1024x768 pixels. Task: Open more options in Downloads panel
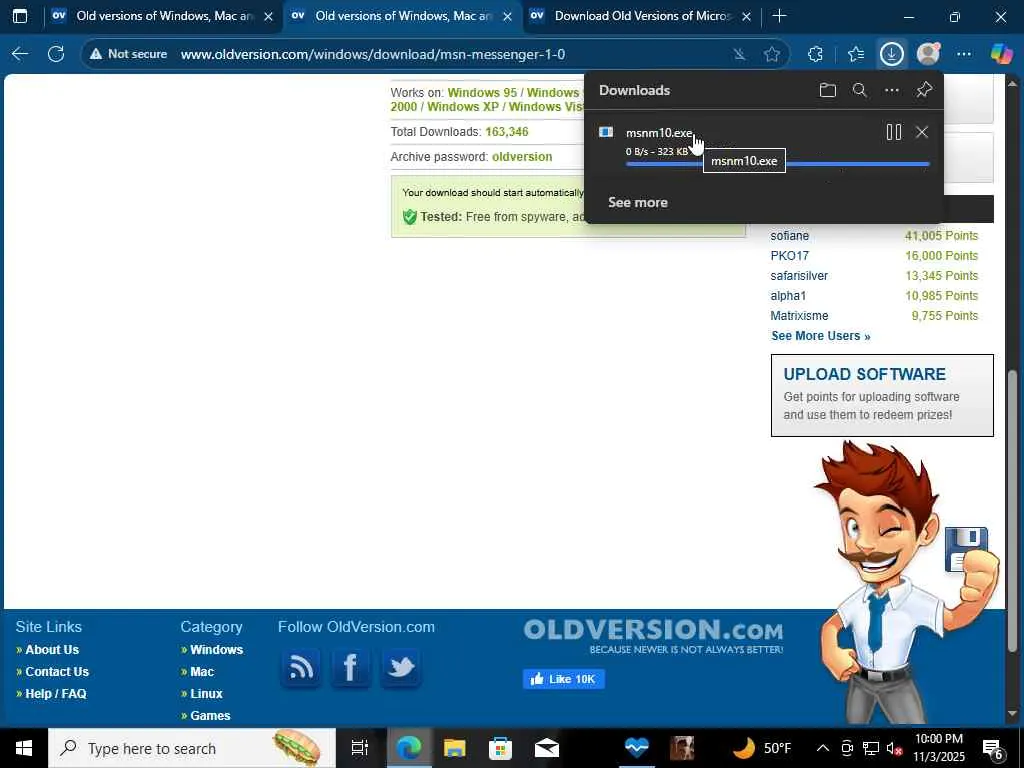tap(891, 90)
